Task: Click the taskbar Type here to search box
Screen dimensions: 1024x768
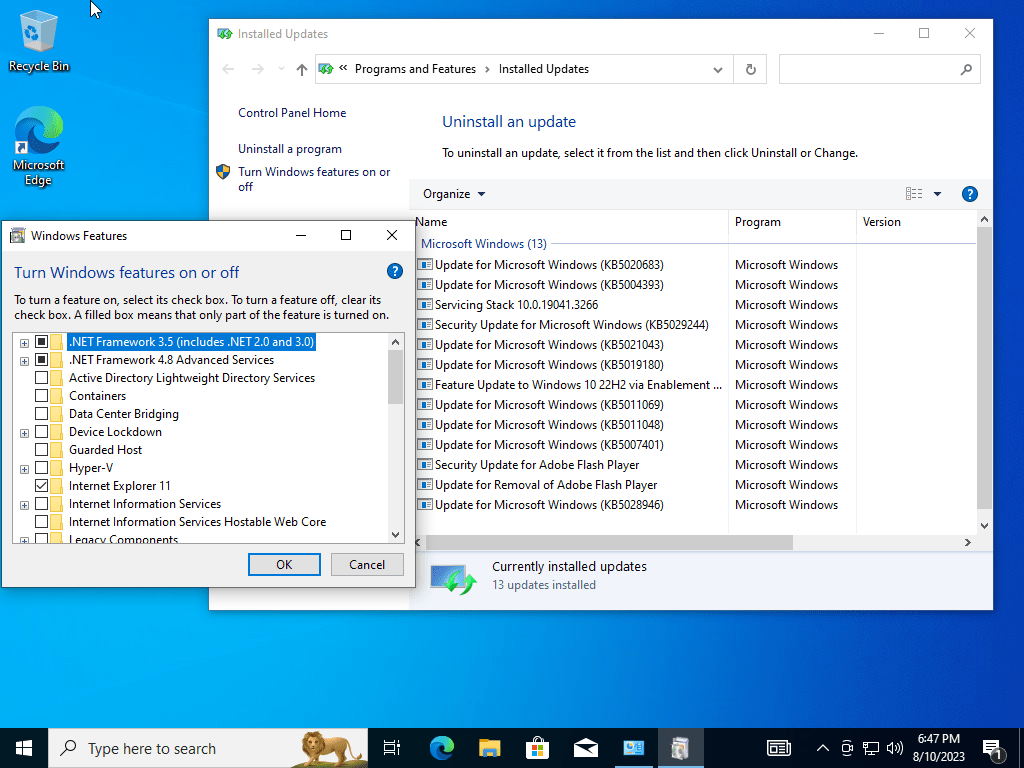Action: click(x=208, y=748)
